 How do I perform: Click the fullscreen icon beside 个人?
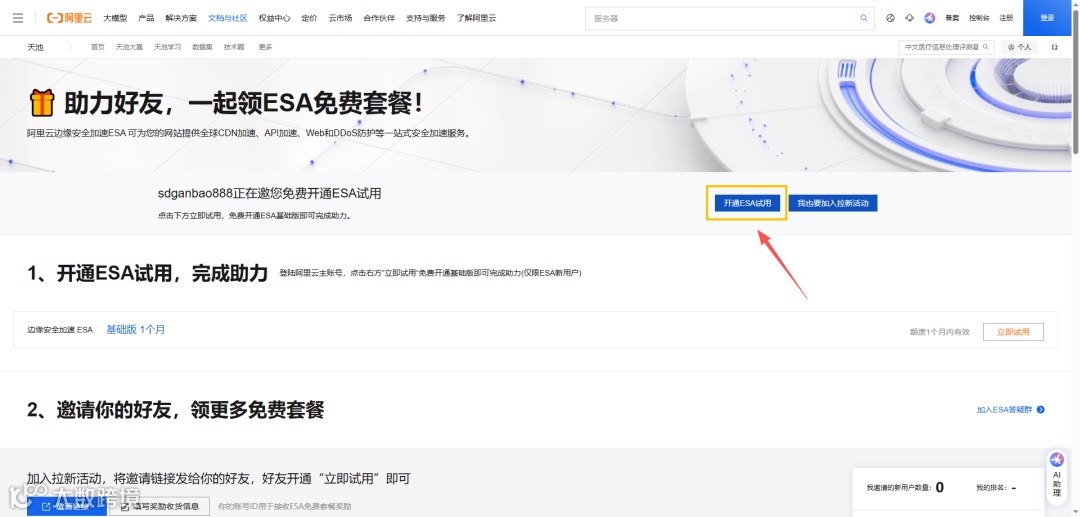(x=1055, y=47)
